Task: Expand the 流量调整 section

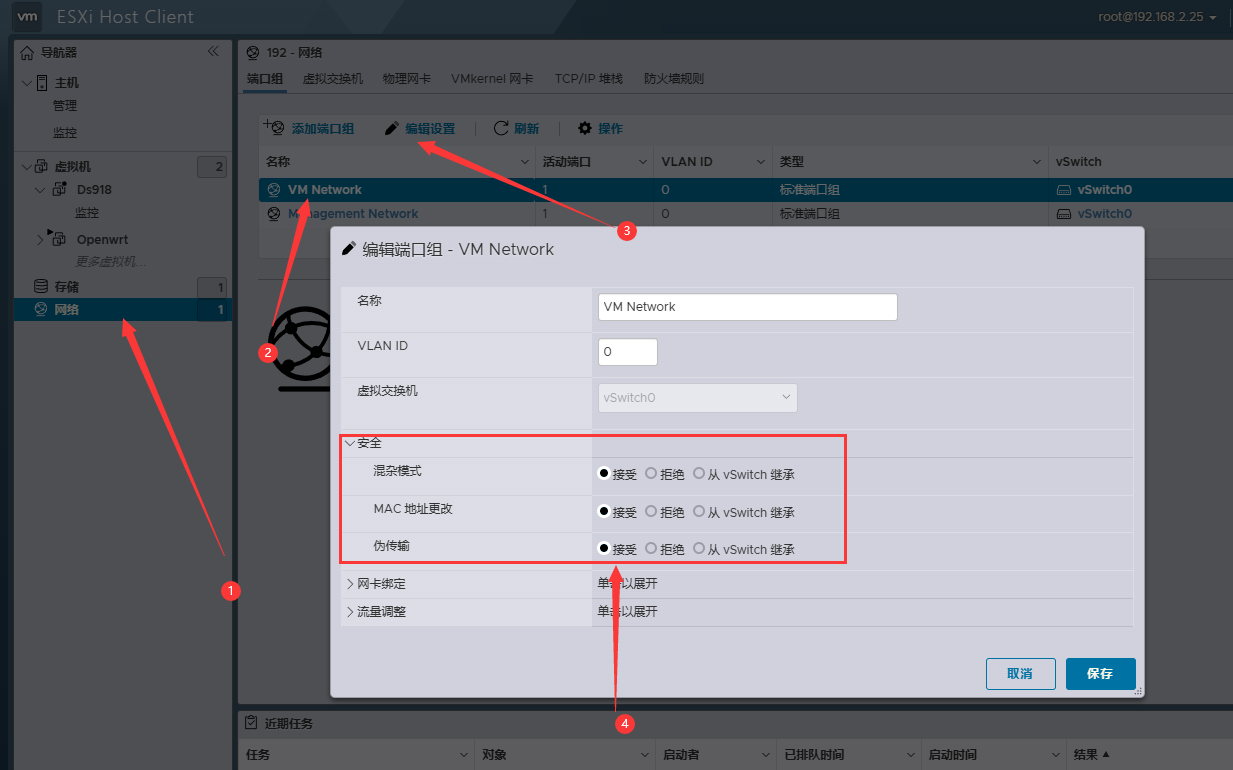Action: (x=350, y=611)
